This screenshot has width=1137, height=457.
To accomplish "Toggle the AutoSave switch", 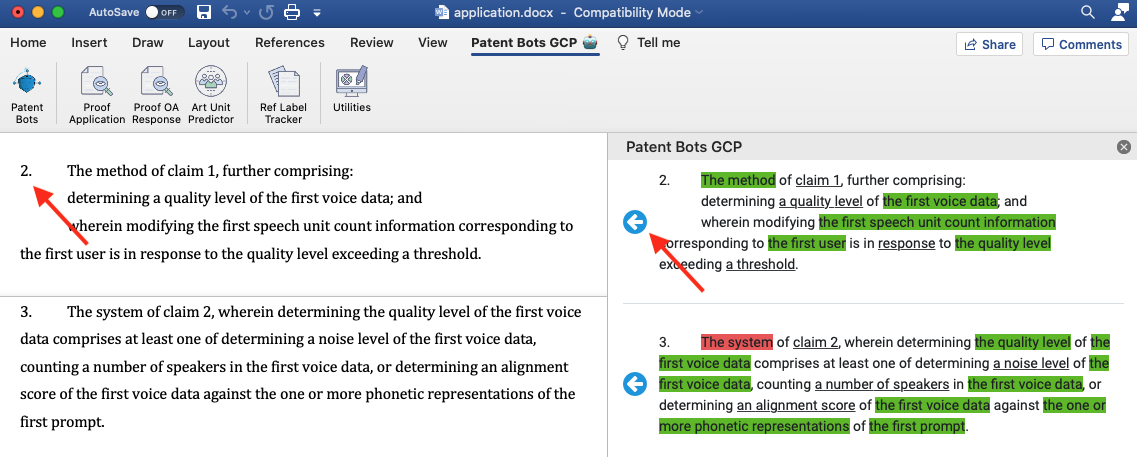I will pos(164,12).
